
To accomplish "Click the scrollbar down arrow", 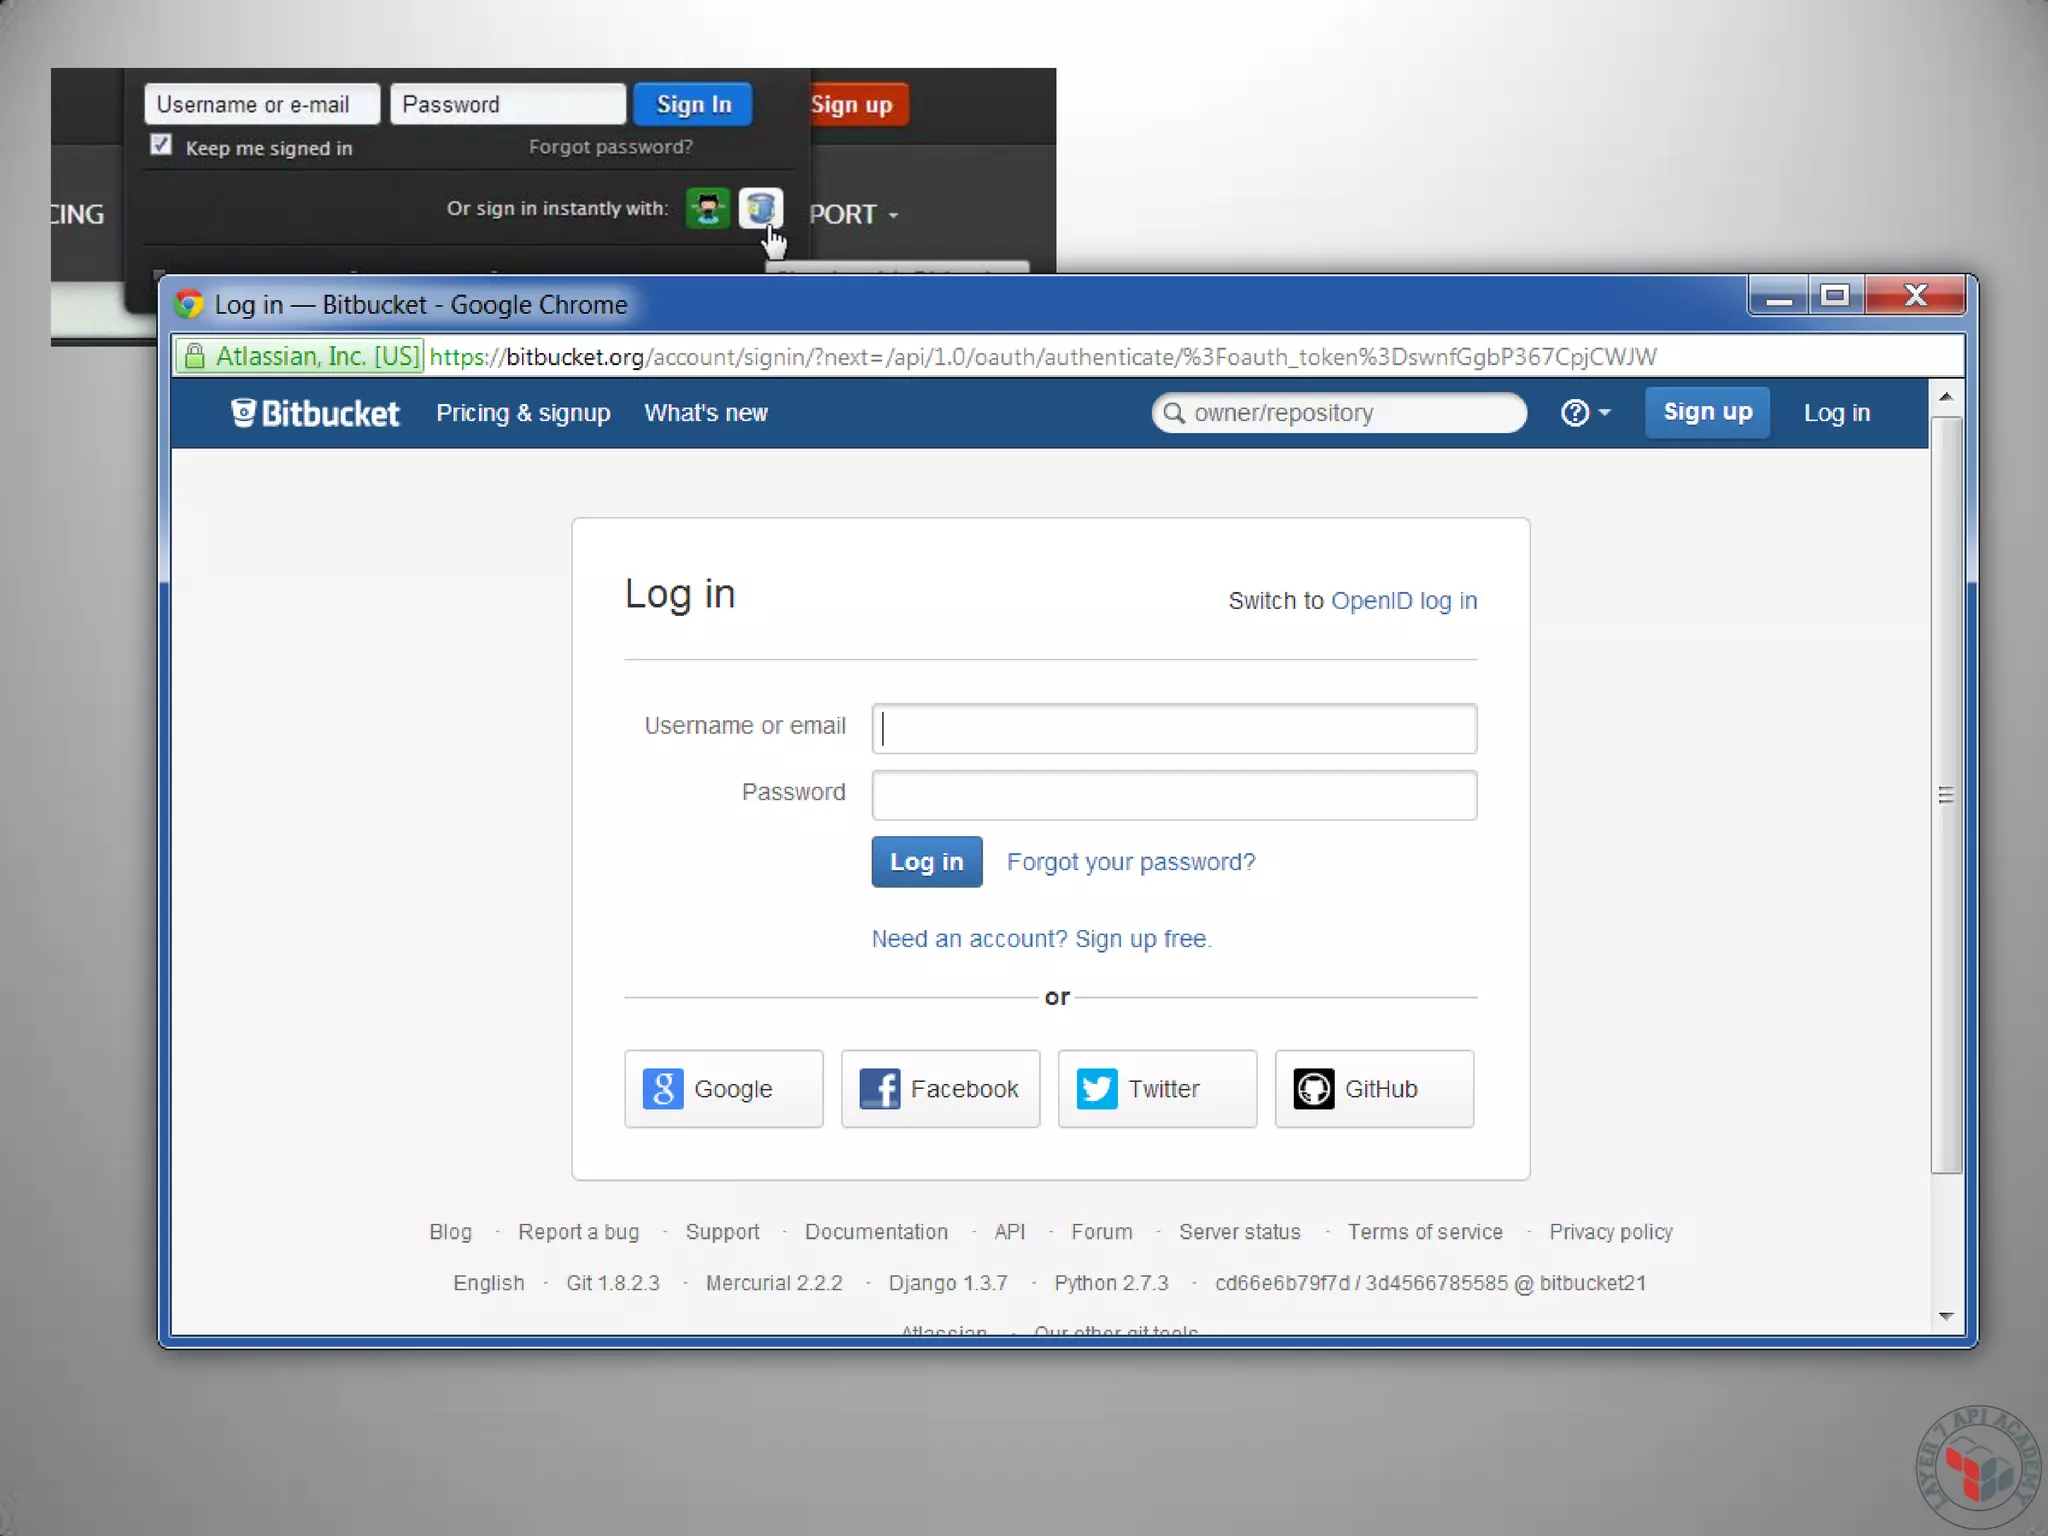I will pos(1945,1316).
